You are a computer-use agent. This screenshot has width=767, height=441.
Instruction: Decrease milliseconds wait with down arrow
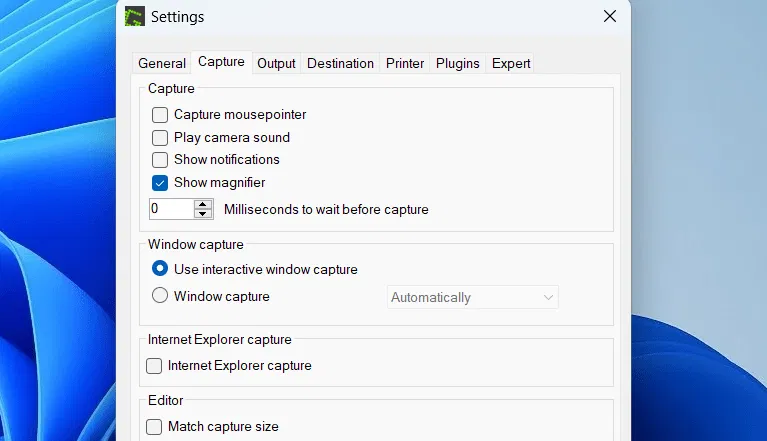coord(203,214)
